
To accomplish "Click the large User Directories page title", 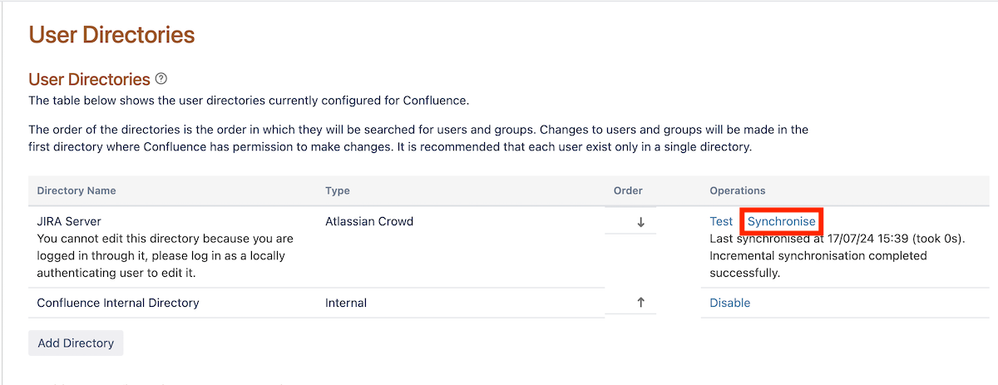I will pos(111,34).
